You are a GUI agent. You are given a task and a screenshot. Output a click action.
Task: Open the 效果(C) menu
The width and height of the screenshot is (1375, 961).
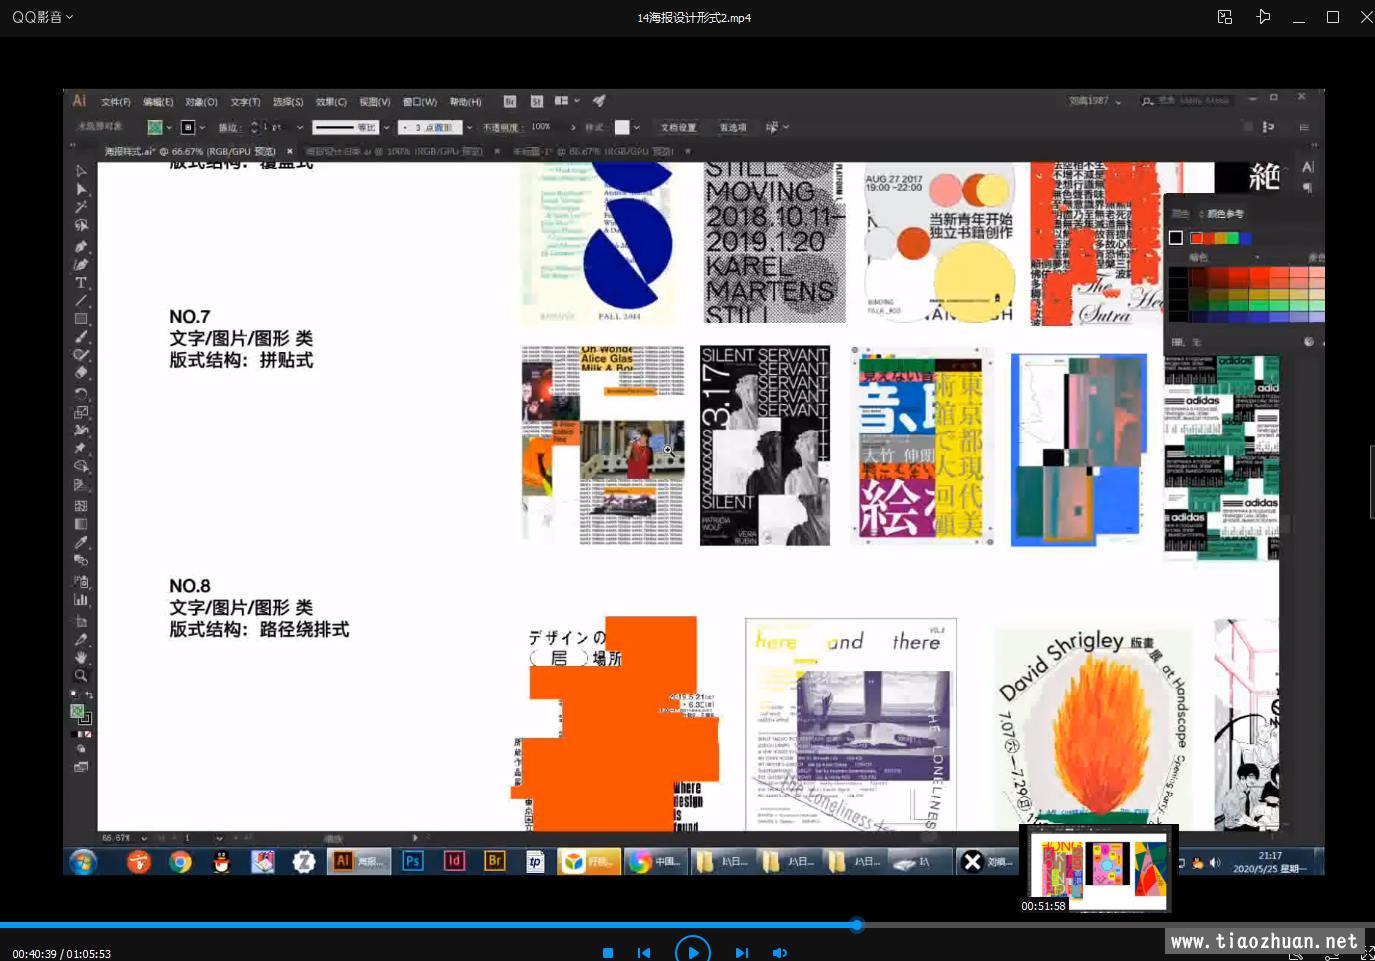(x=331, y=102)
